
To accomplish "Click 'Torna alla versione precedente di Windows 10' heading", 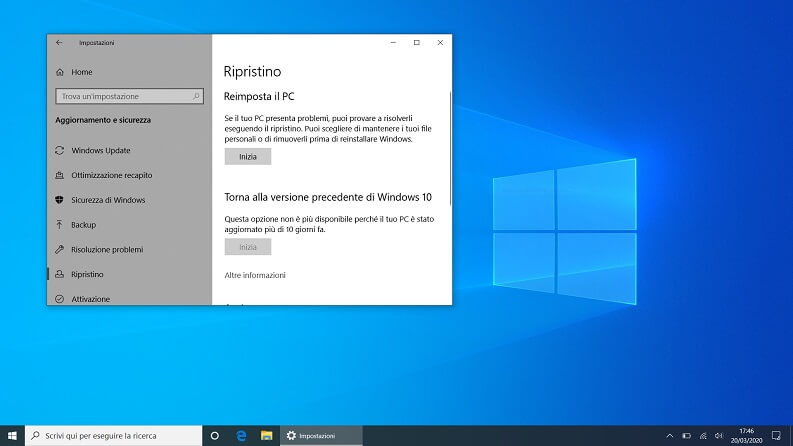I will pyautogui.click(x=328, y=197).
